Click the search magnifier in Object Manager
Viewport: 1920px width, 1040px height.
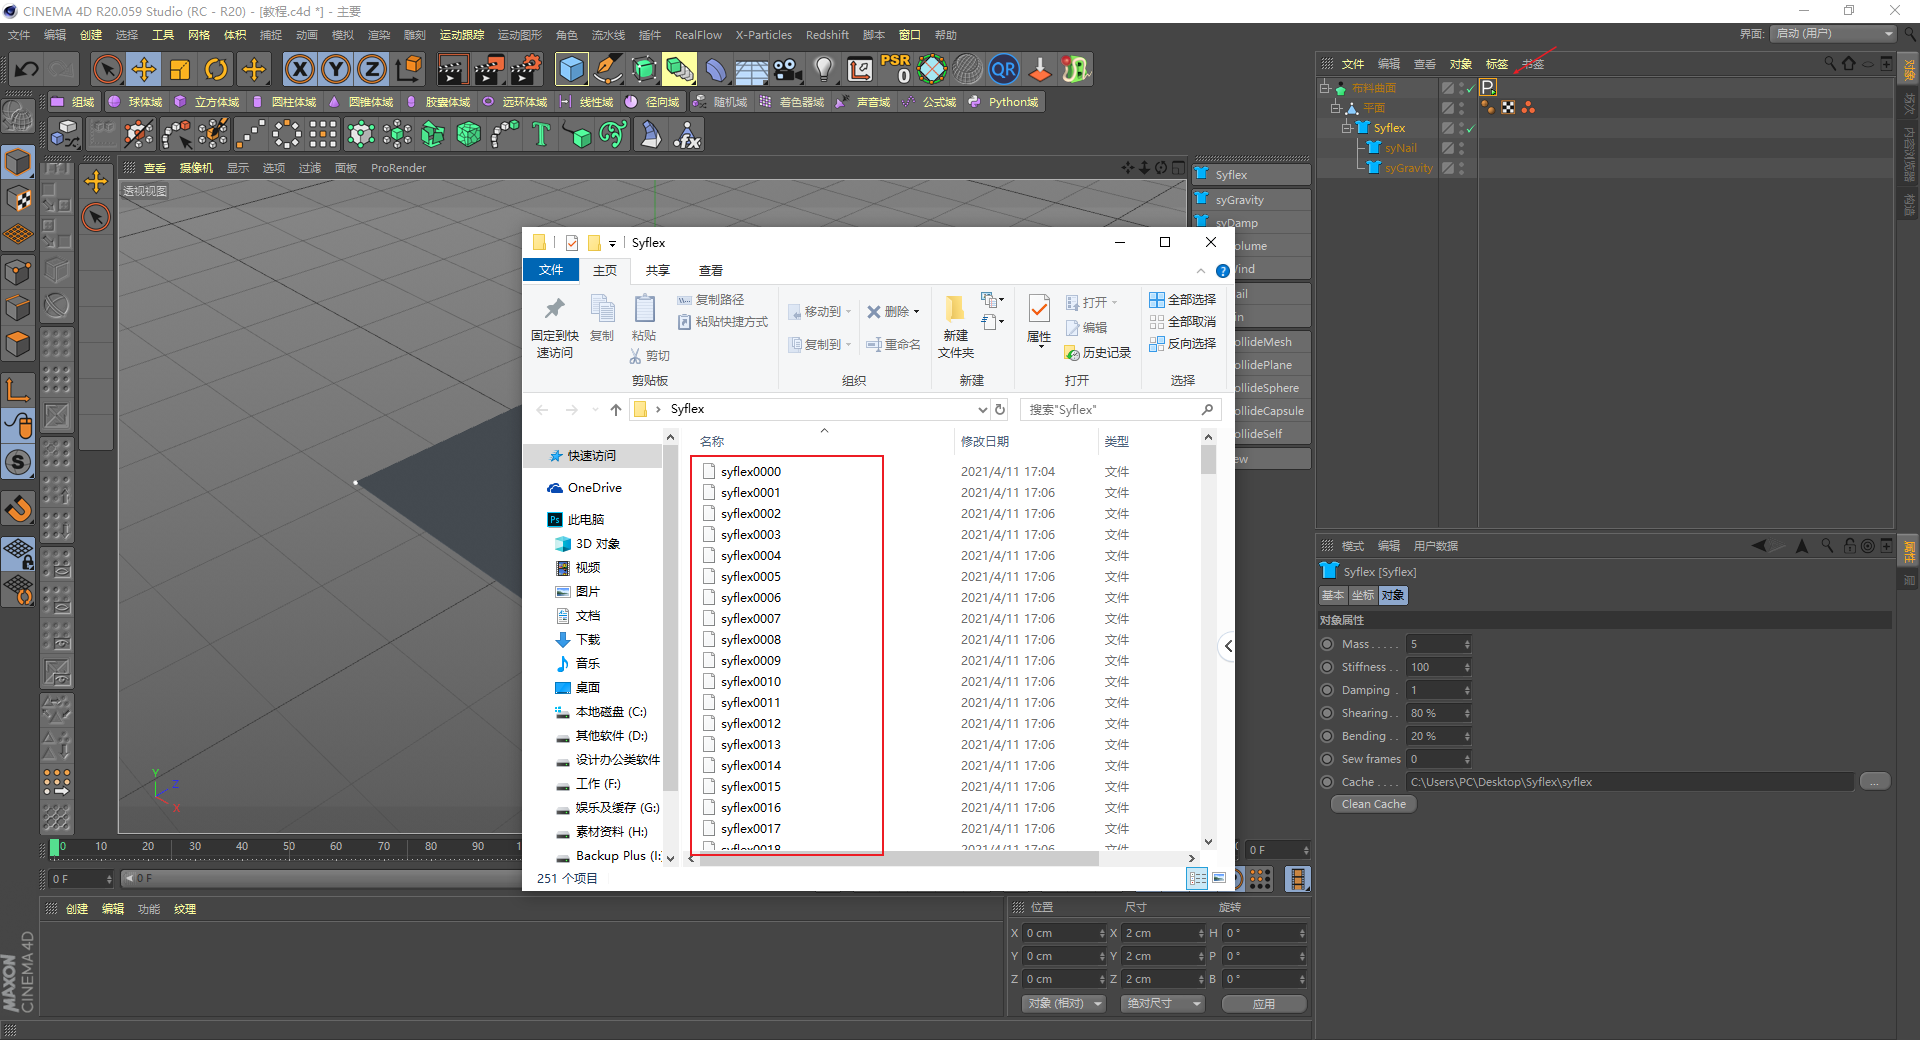tap(1830, 63)
